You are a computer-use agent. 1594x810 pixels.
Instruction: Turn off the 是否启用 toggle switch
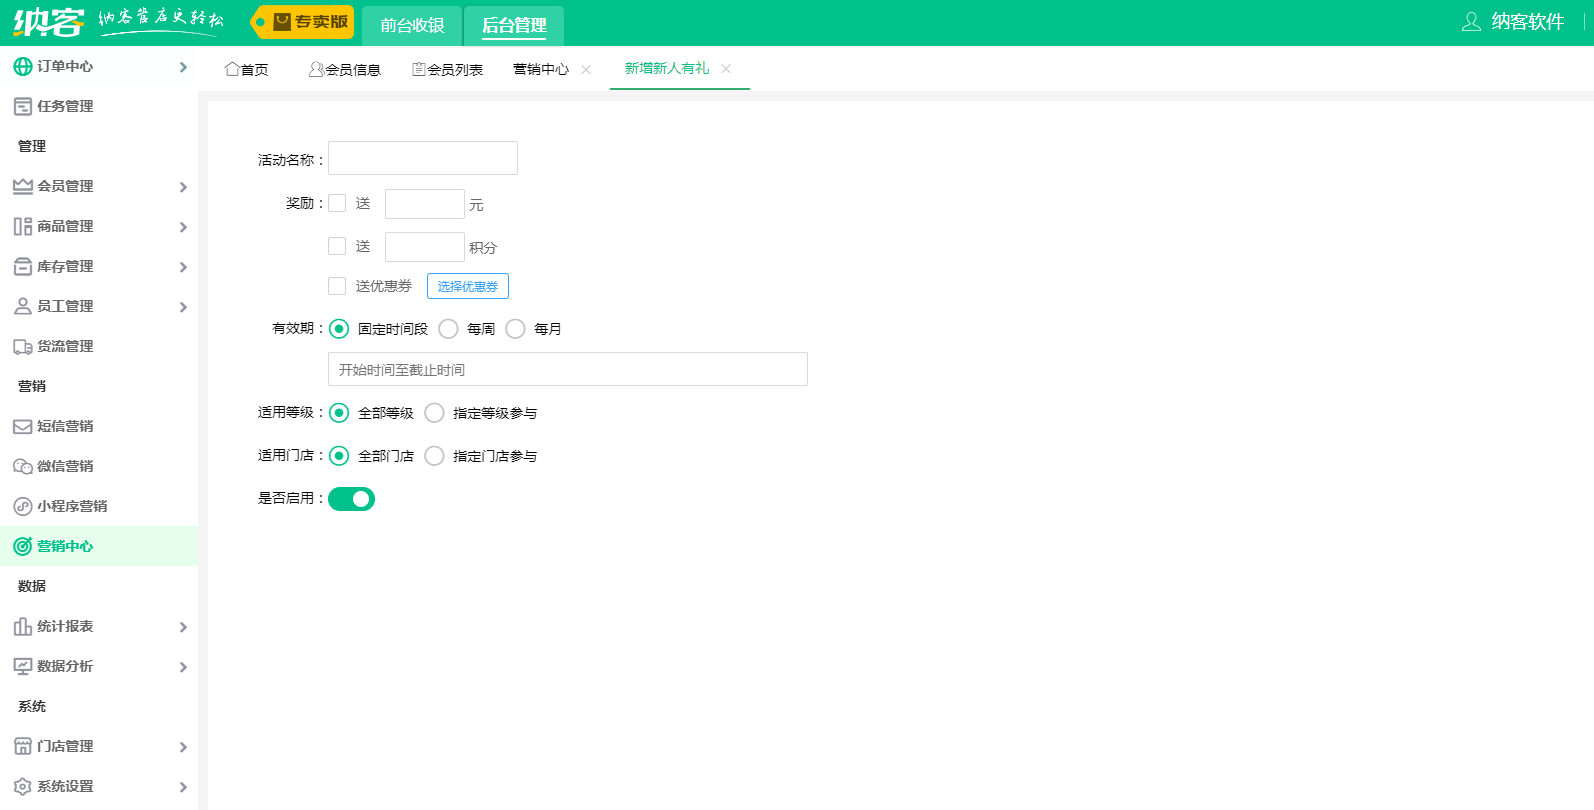351,499
